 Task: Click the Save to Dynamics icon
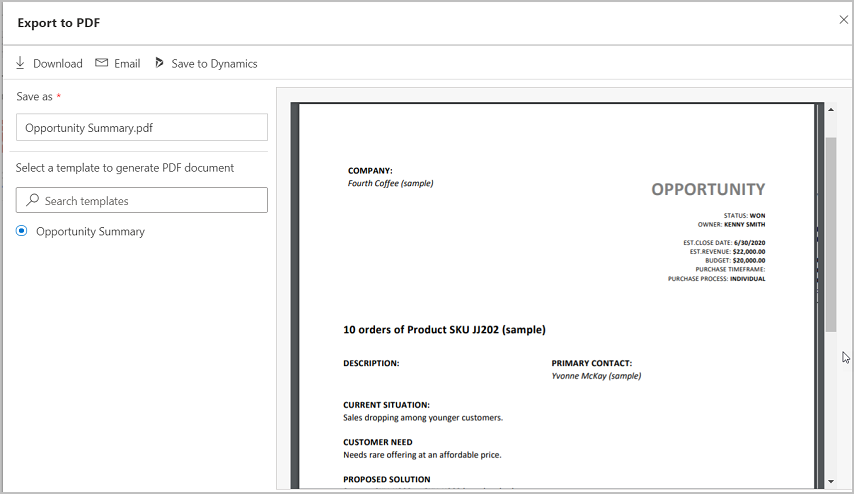pos(159,63)
